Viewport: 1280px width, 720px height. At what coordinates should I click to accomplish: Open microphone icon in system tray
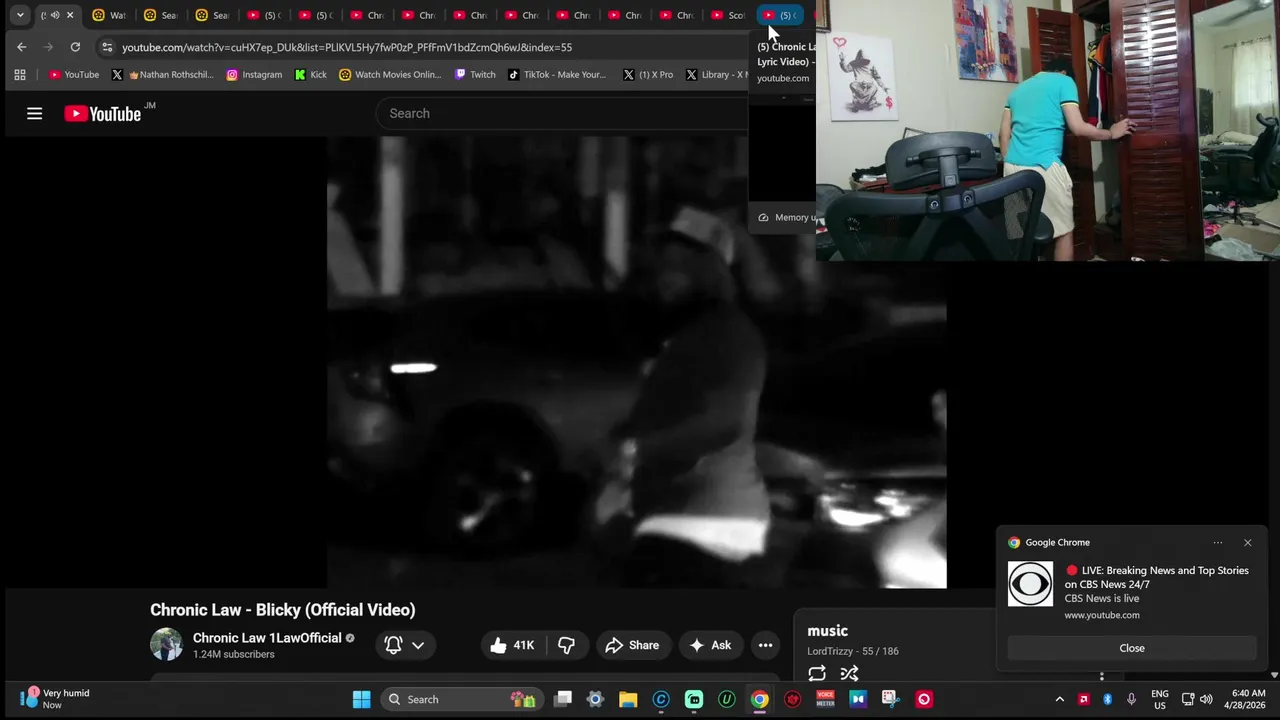[1131, 699]
